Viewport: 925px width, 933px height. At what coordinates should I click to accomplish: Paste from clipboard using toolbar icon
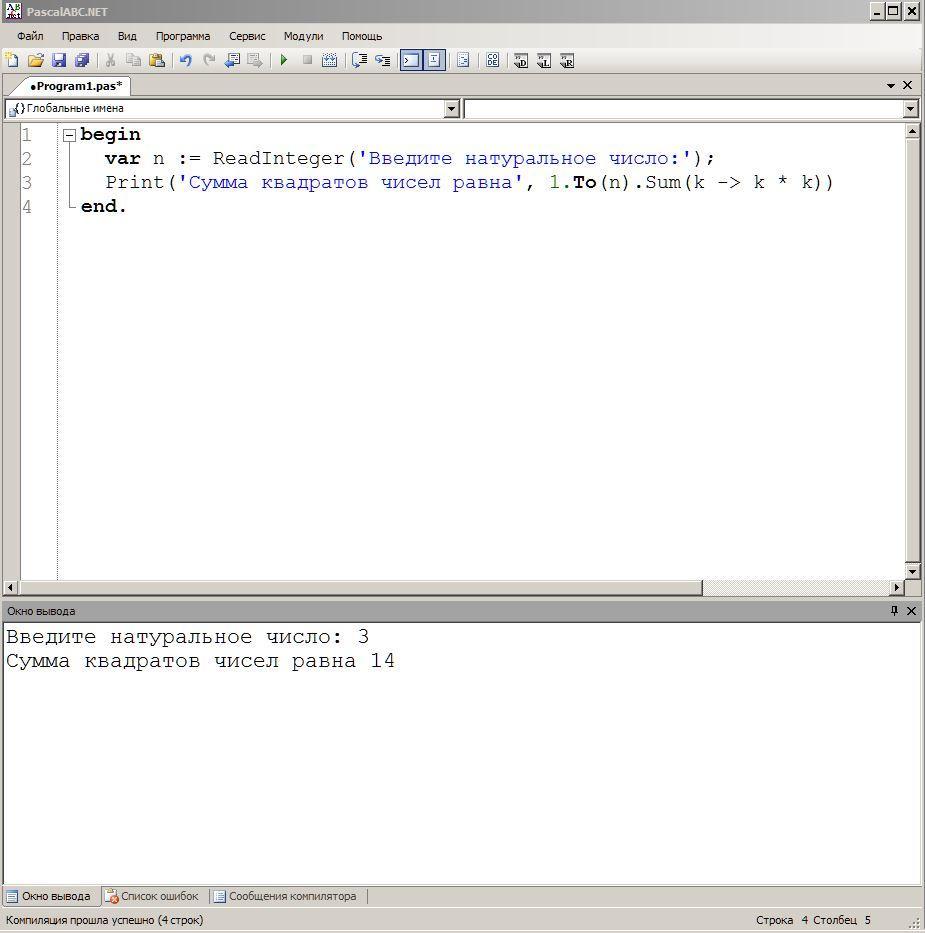pos(157,60)
